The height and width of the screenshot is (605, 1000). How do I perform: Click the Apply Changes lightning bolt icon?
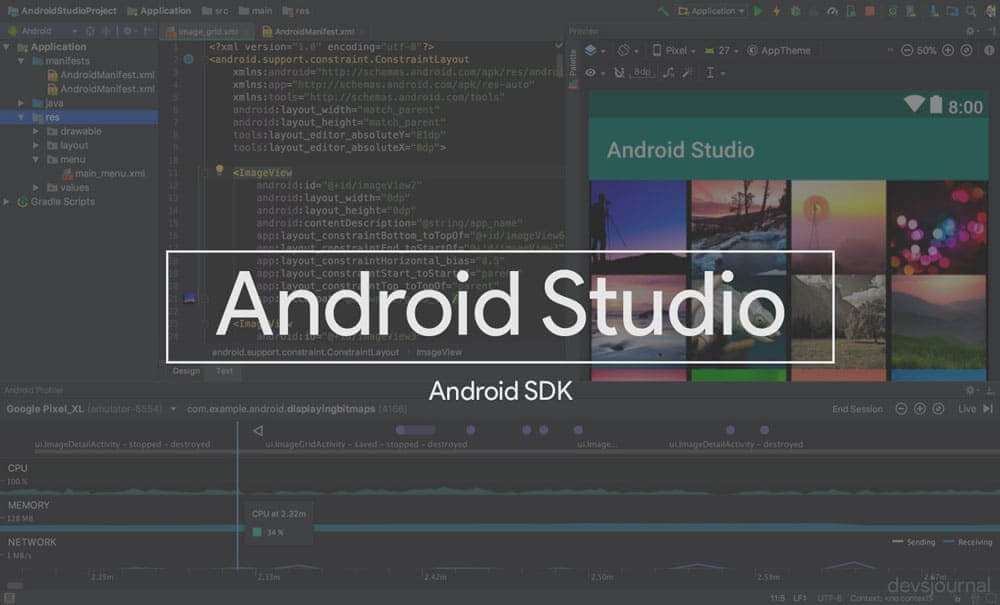point(776,11)
